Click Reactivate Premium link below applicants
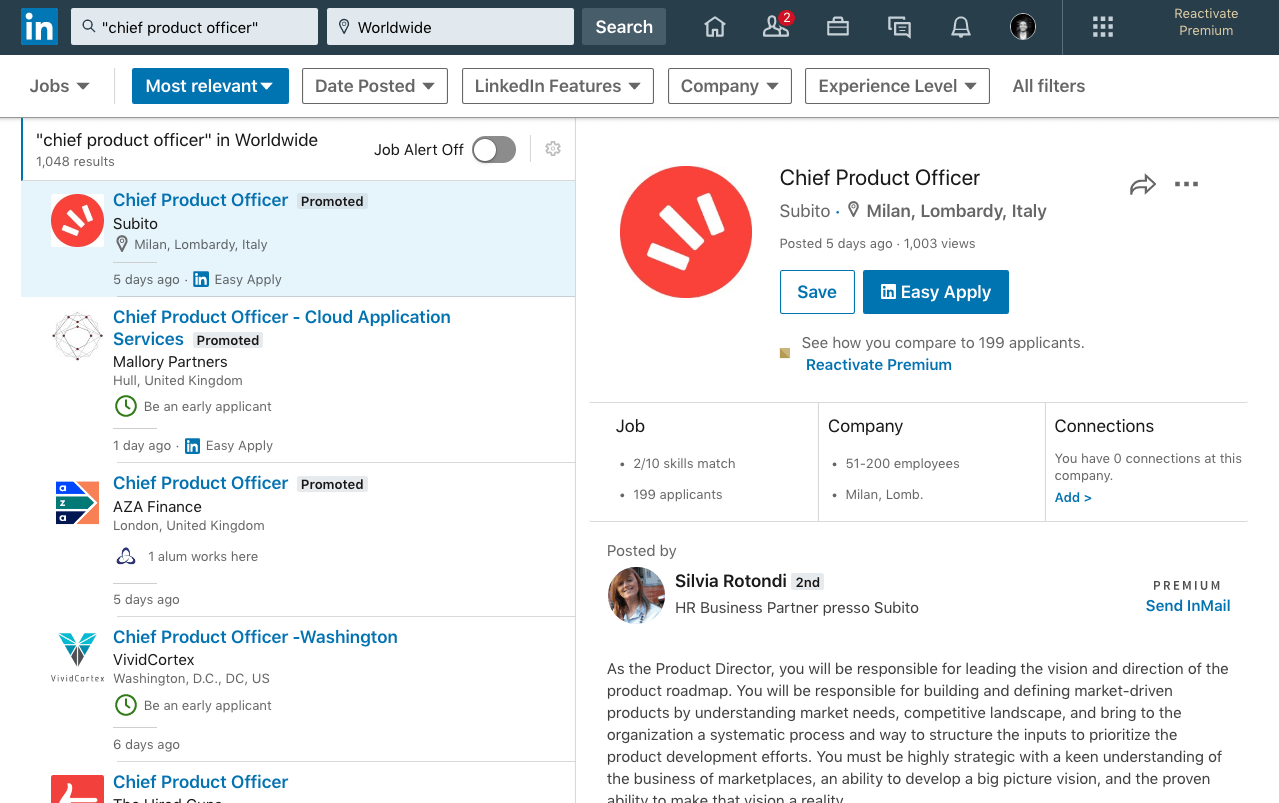Viewport: 1279px width, 803px height. tap(878, 365)
